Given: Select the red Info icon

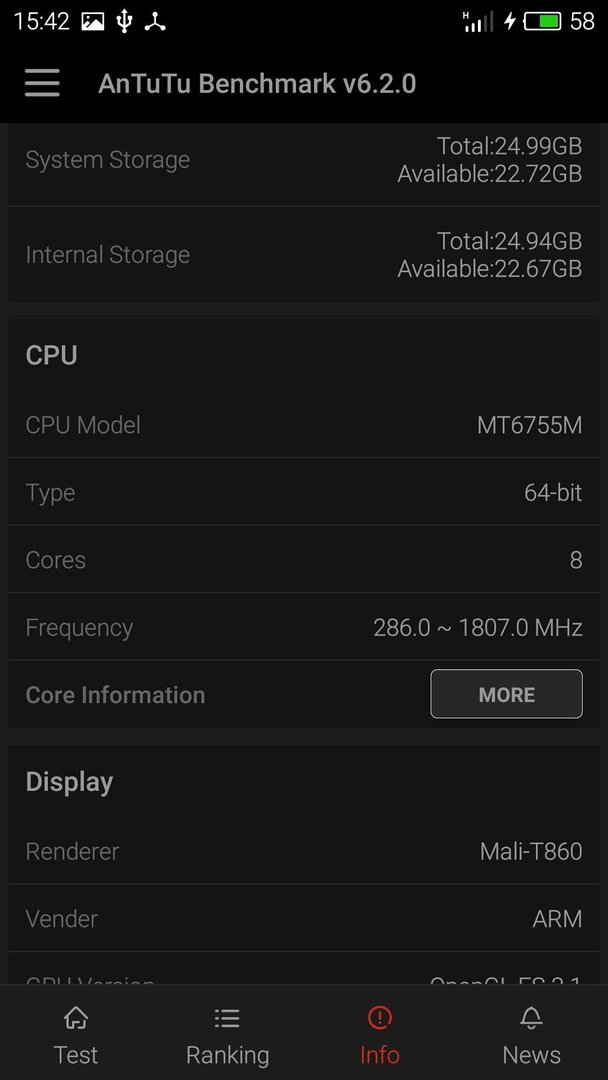Looking at the screenshot, I should tap(379, 1017).
